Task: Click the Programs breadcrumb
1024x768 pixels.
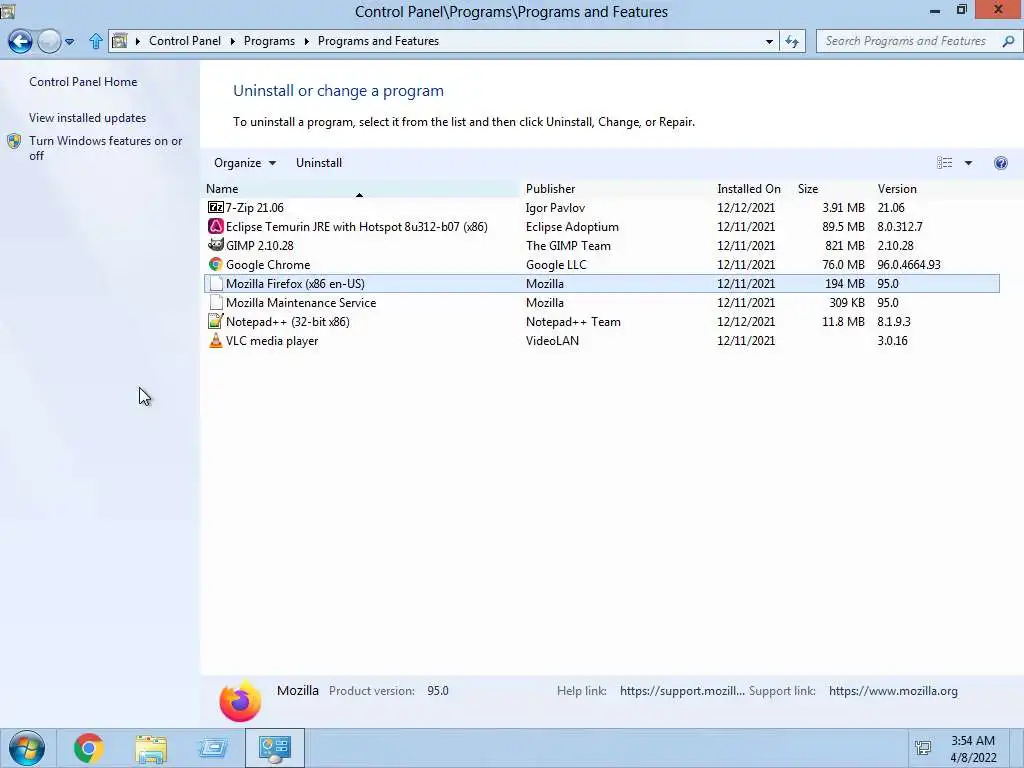Action: pyautogui.click(x=269, y=41)
